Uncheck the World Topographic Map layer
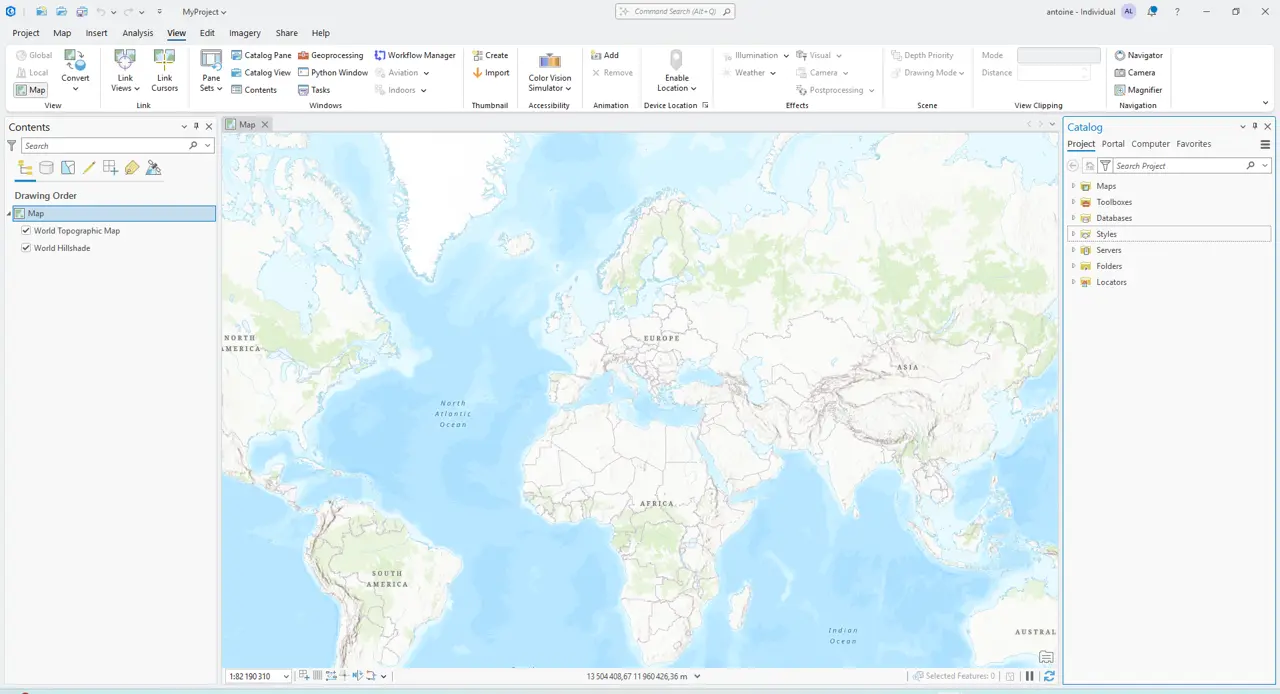Image resolution: width=1280 pixels, height=694 pixels. click(x=26, y=231)
